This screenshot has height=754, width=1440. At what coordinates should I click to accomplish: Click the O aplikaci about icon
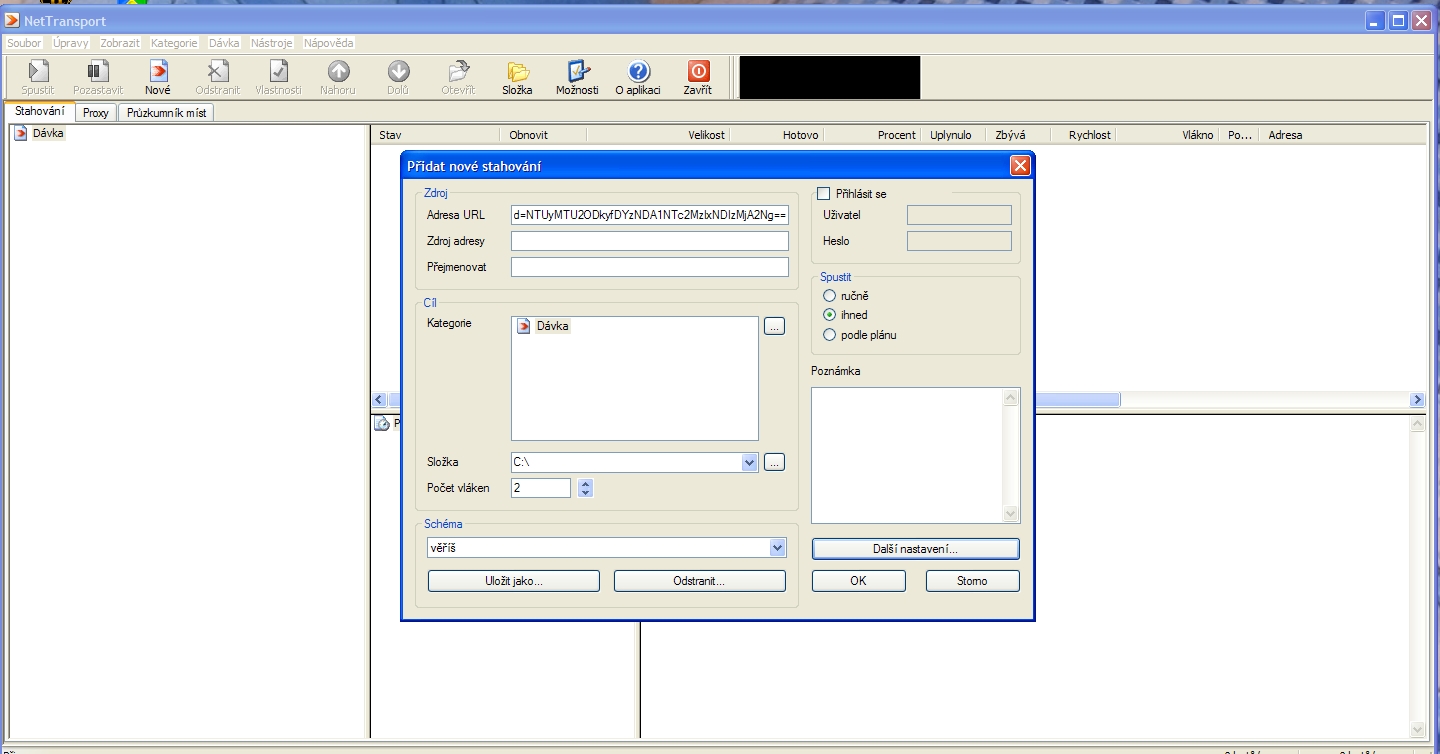point(638,77)
